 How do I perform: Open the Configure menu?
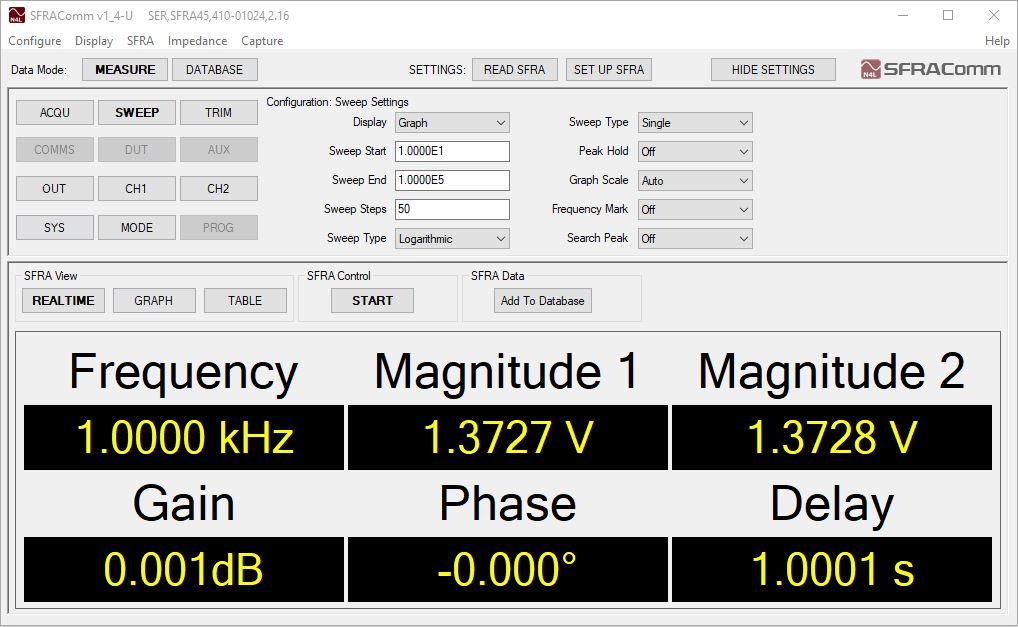click(34, 41)
